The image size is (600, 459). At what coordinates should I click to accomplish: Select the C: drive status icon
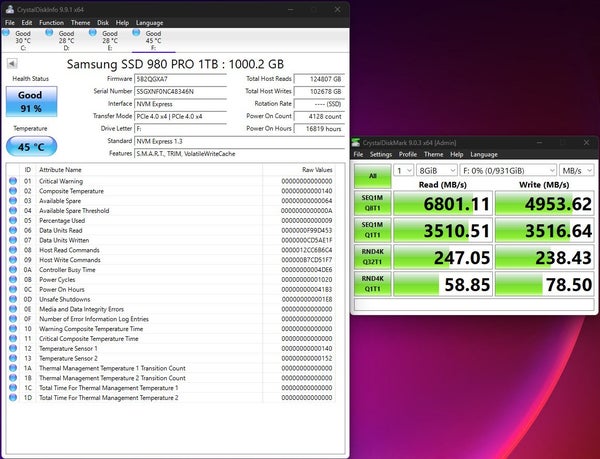[6, 33]
